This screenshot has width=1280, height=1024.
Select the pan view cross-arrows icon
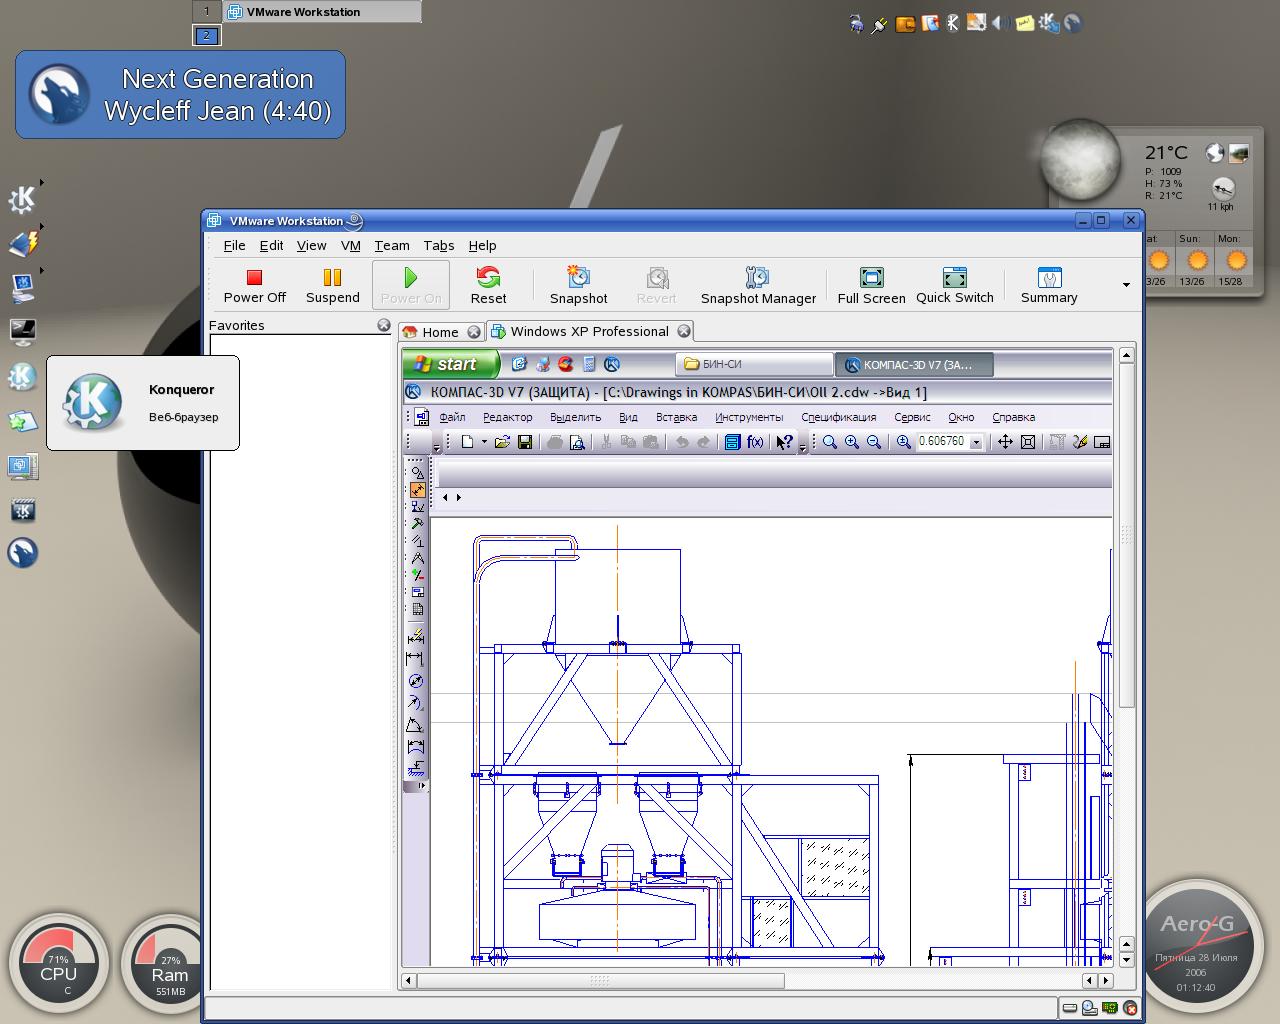(x=1005, y=442)
